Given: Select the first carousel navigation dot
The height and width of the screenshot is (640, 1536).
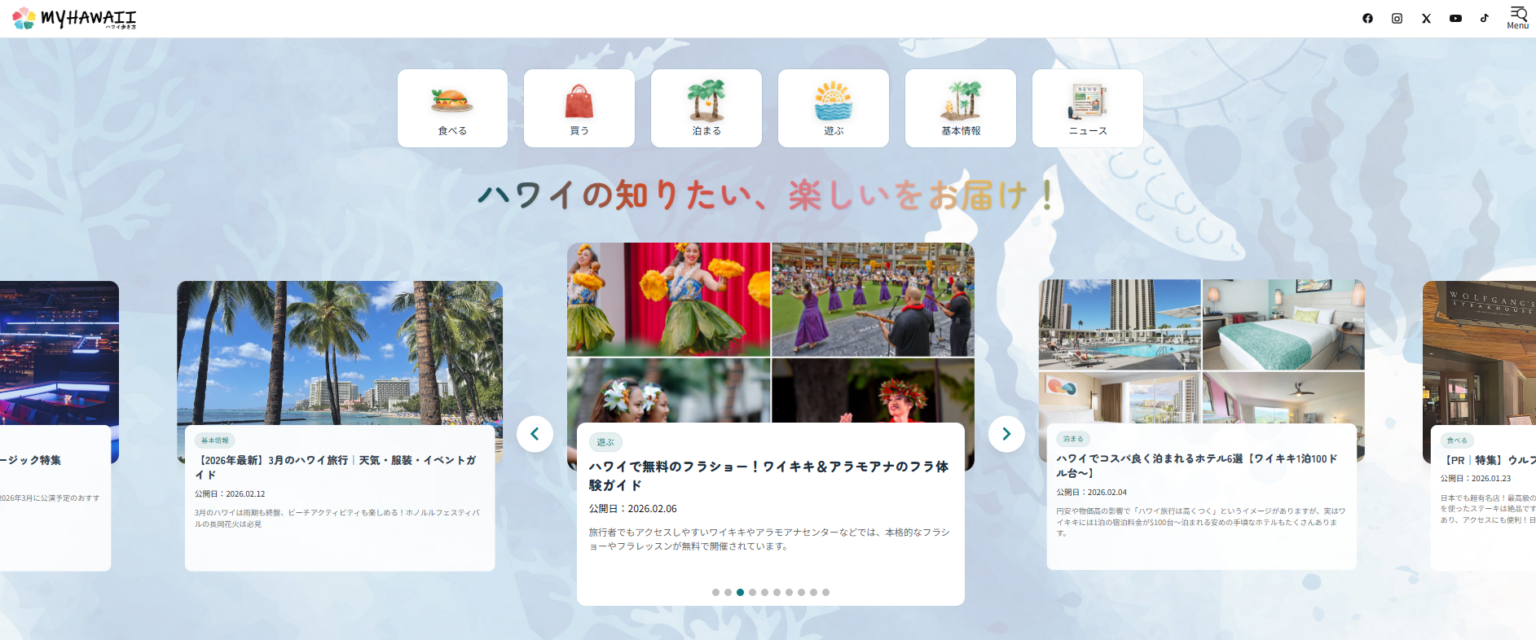Looking at the screenshot, I should pyautogui.click(x=715, y=592).
